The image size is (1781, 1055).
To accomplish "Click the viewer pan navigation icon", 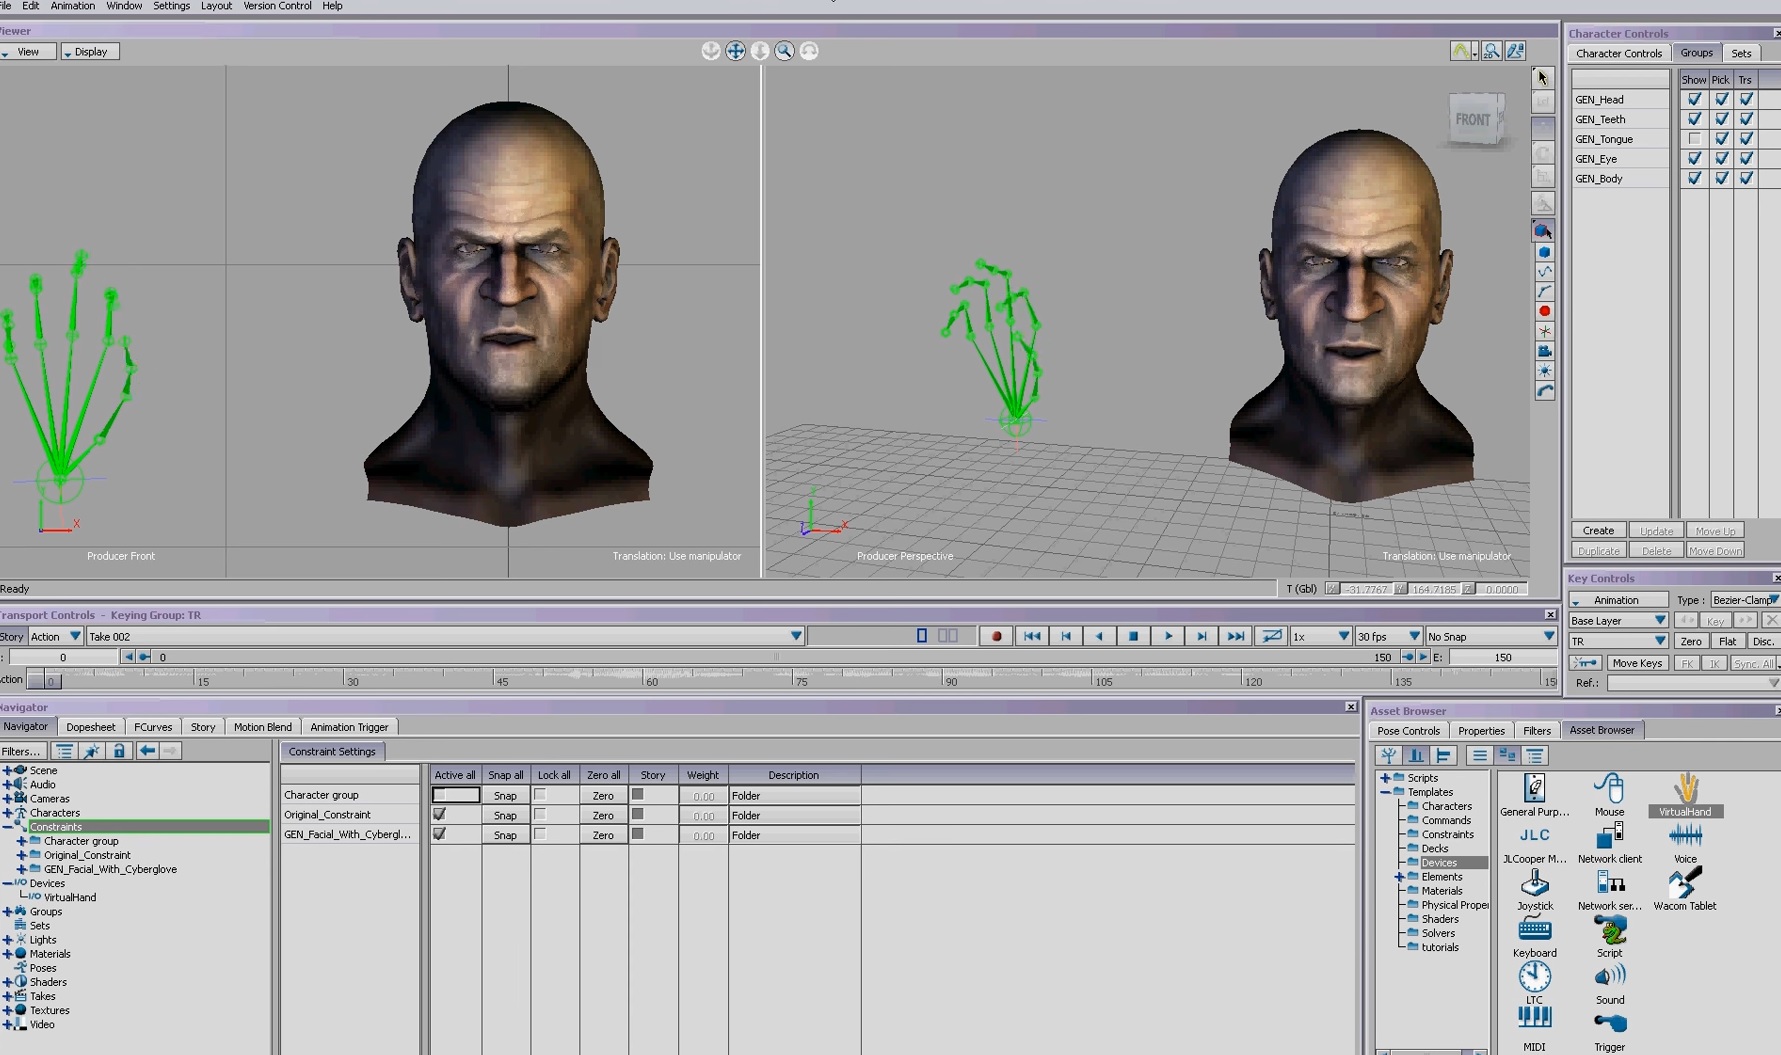I will [735, 51].
